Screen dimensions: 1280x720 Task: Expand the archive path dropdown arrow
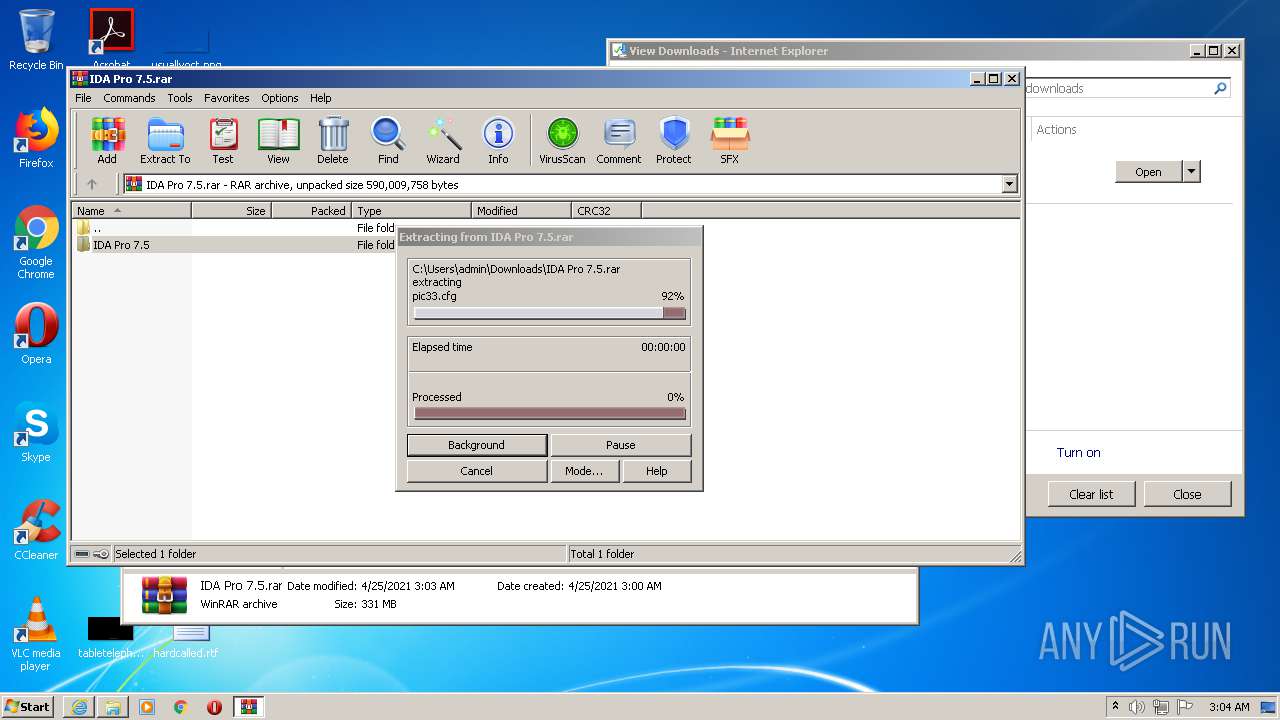(1009, 184)
